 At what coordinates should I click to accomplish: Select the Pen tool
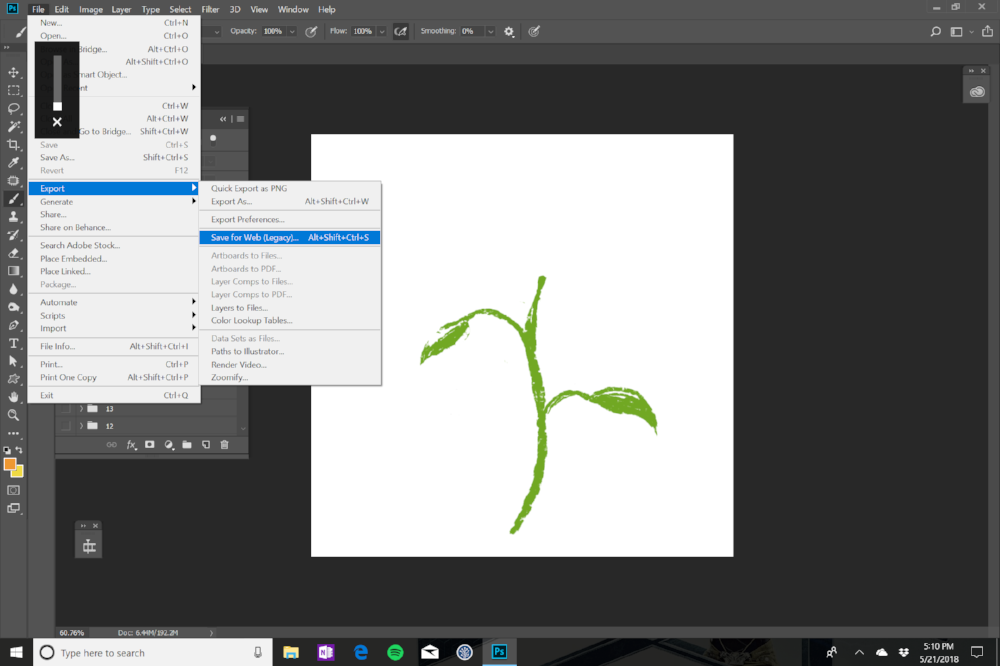click(13, 325)
